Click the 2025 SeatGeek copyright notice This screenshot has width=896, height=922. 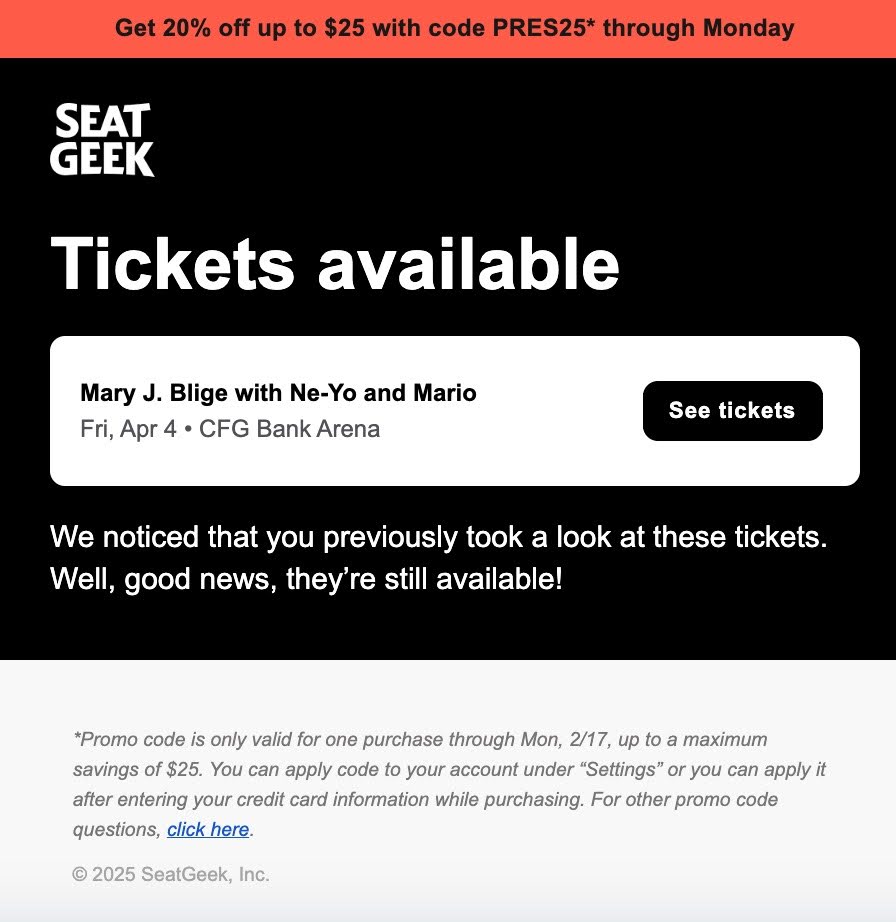tap(170, 874)
